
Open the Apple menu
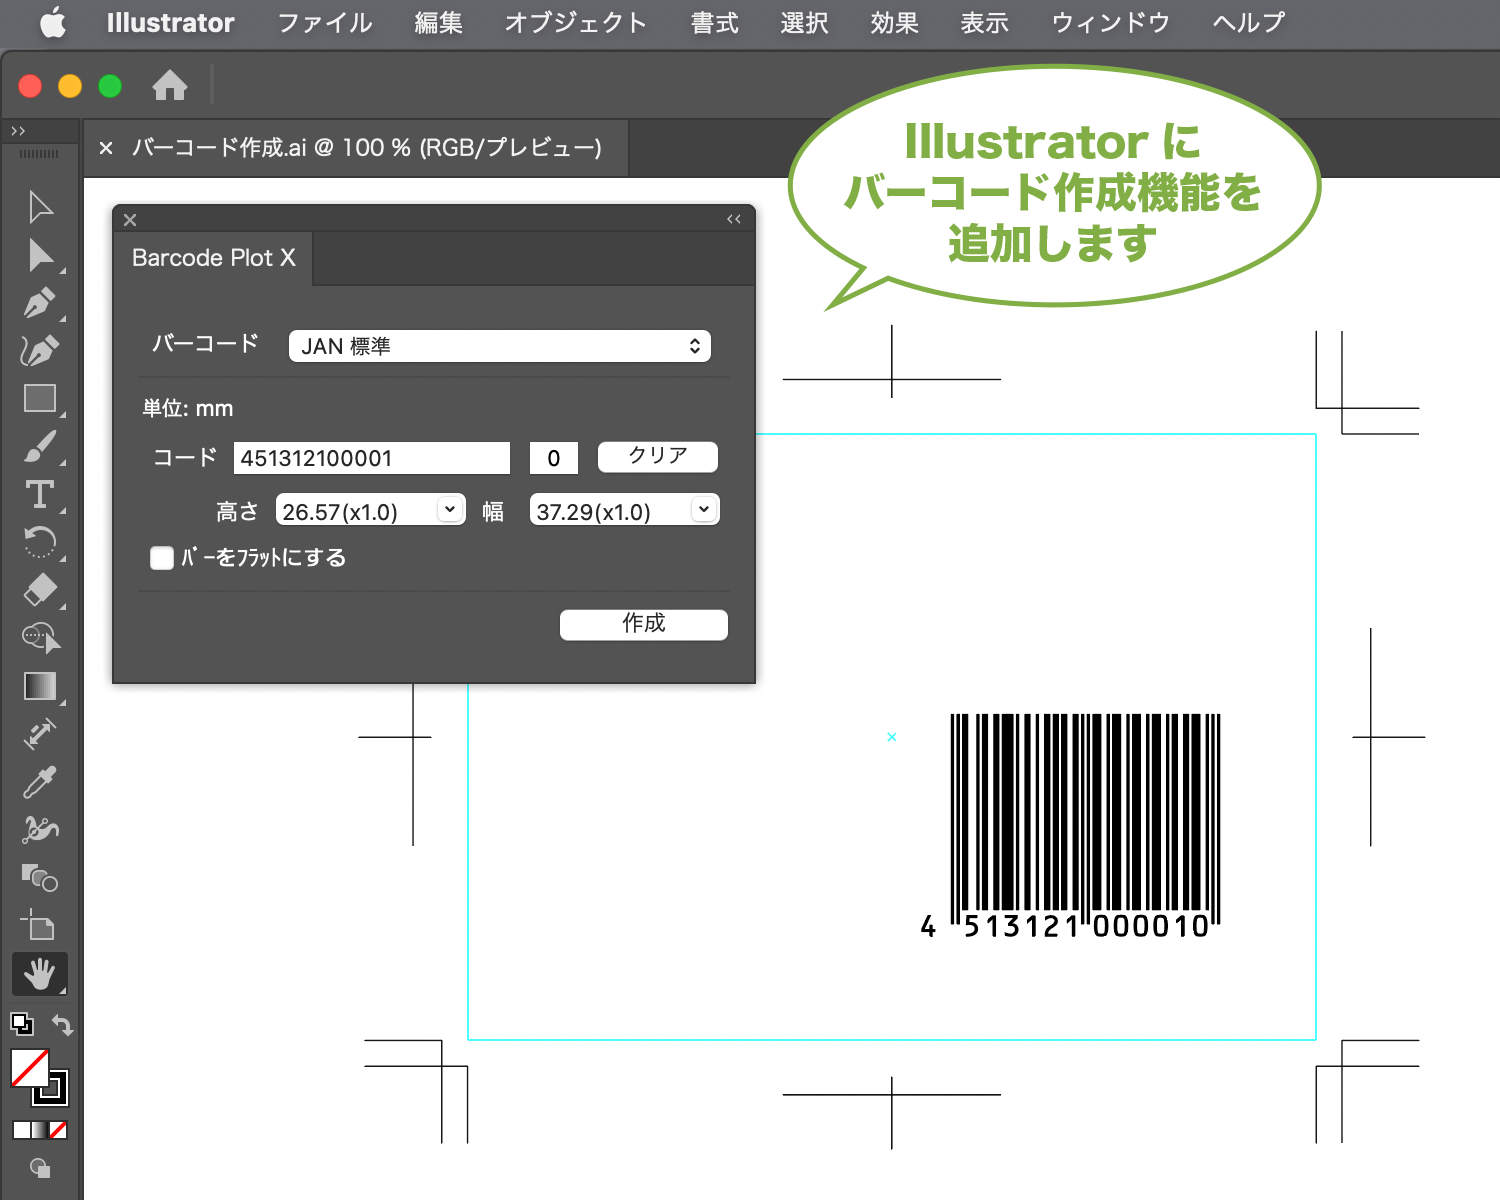point(53,22)
